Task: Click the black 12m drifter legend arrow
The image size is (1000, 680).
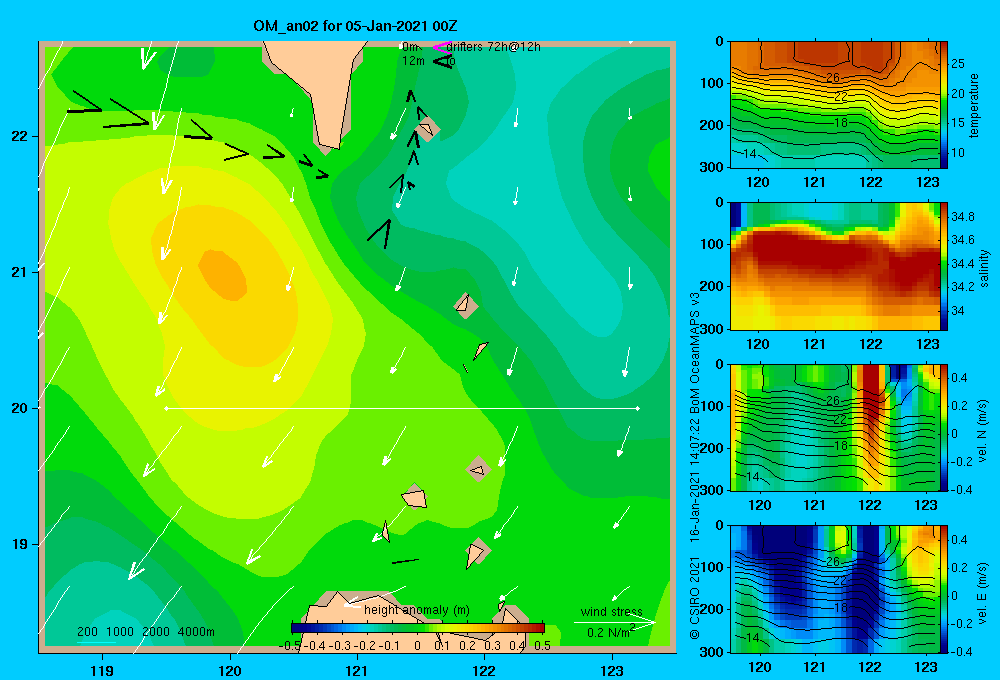Action: coord(443,61)
